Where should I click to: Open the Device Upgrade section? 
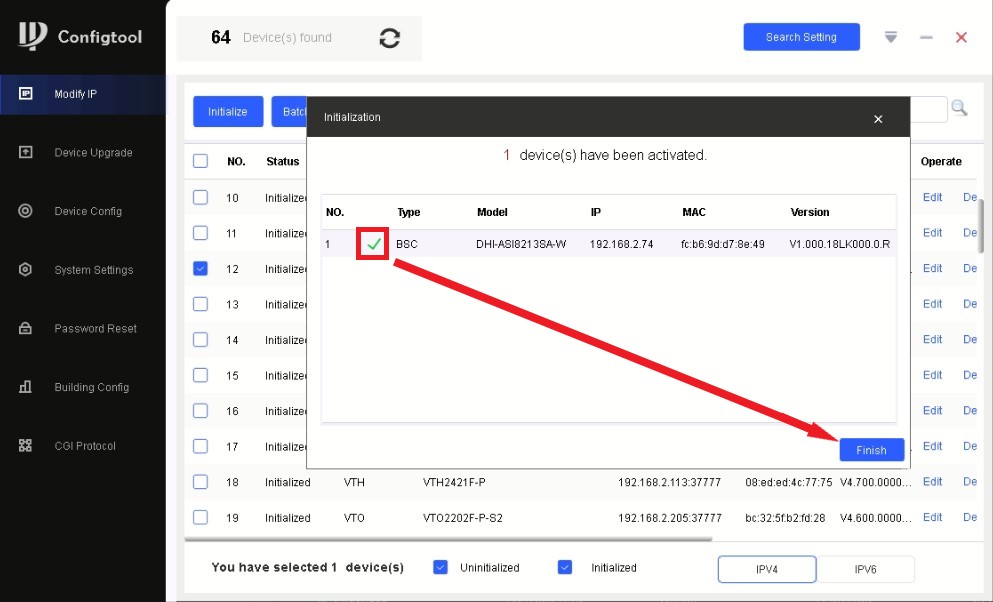[92, 153]
